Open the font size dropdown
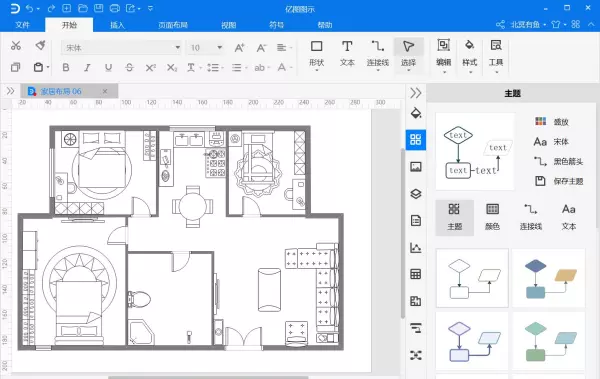Viewport: 600px width, 379px height. (x=220, y=47)
